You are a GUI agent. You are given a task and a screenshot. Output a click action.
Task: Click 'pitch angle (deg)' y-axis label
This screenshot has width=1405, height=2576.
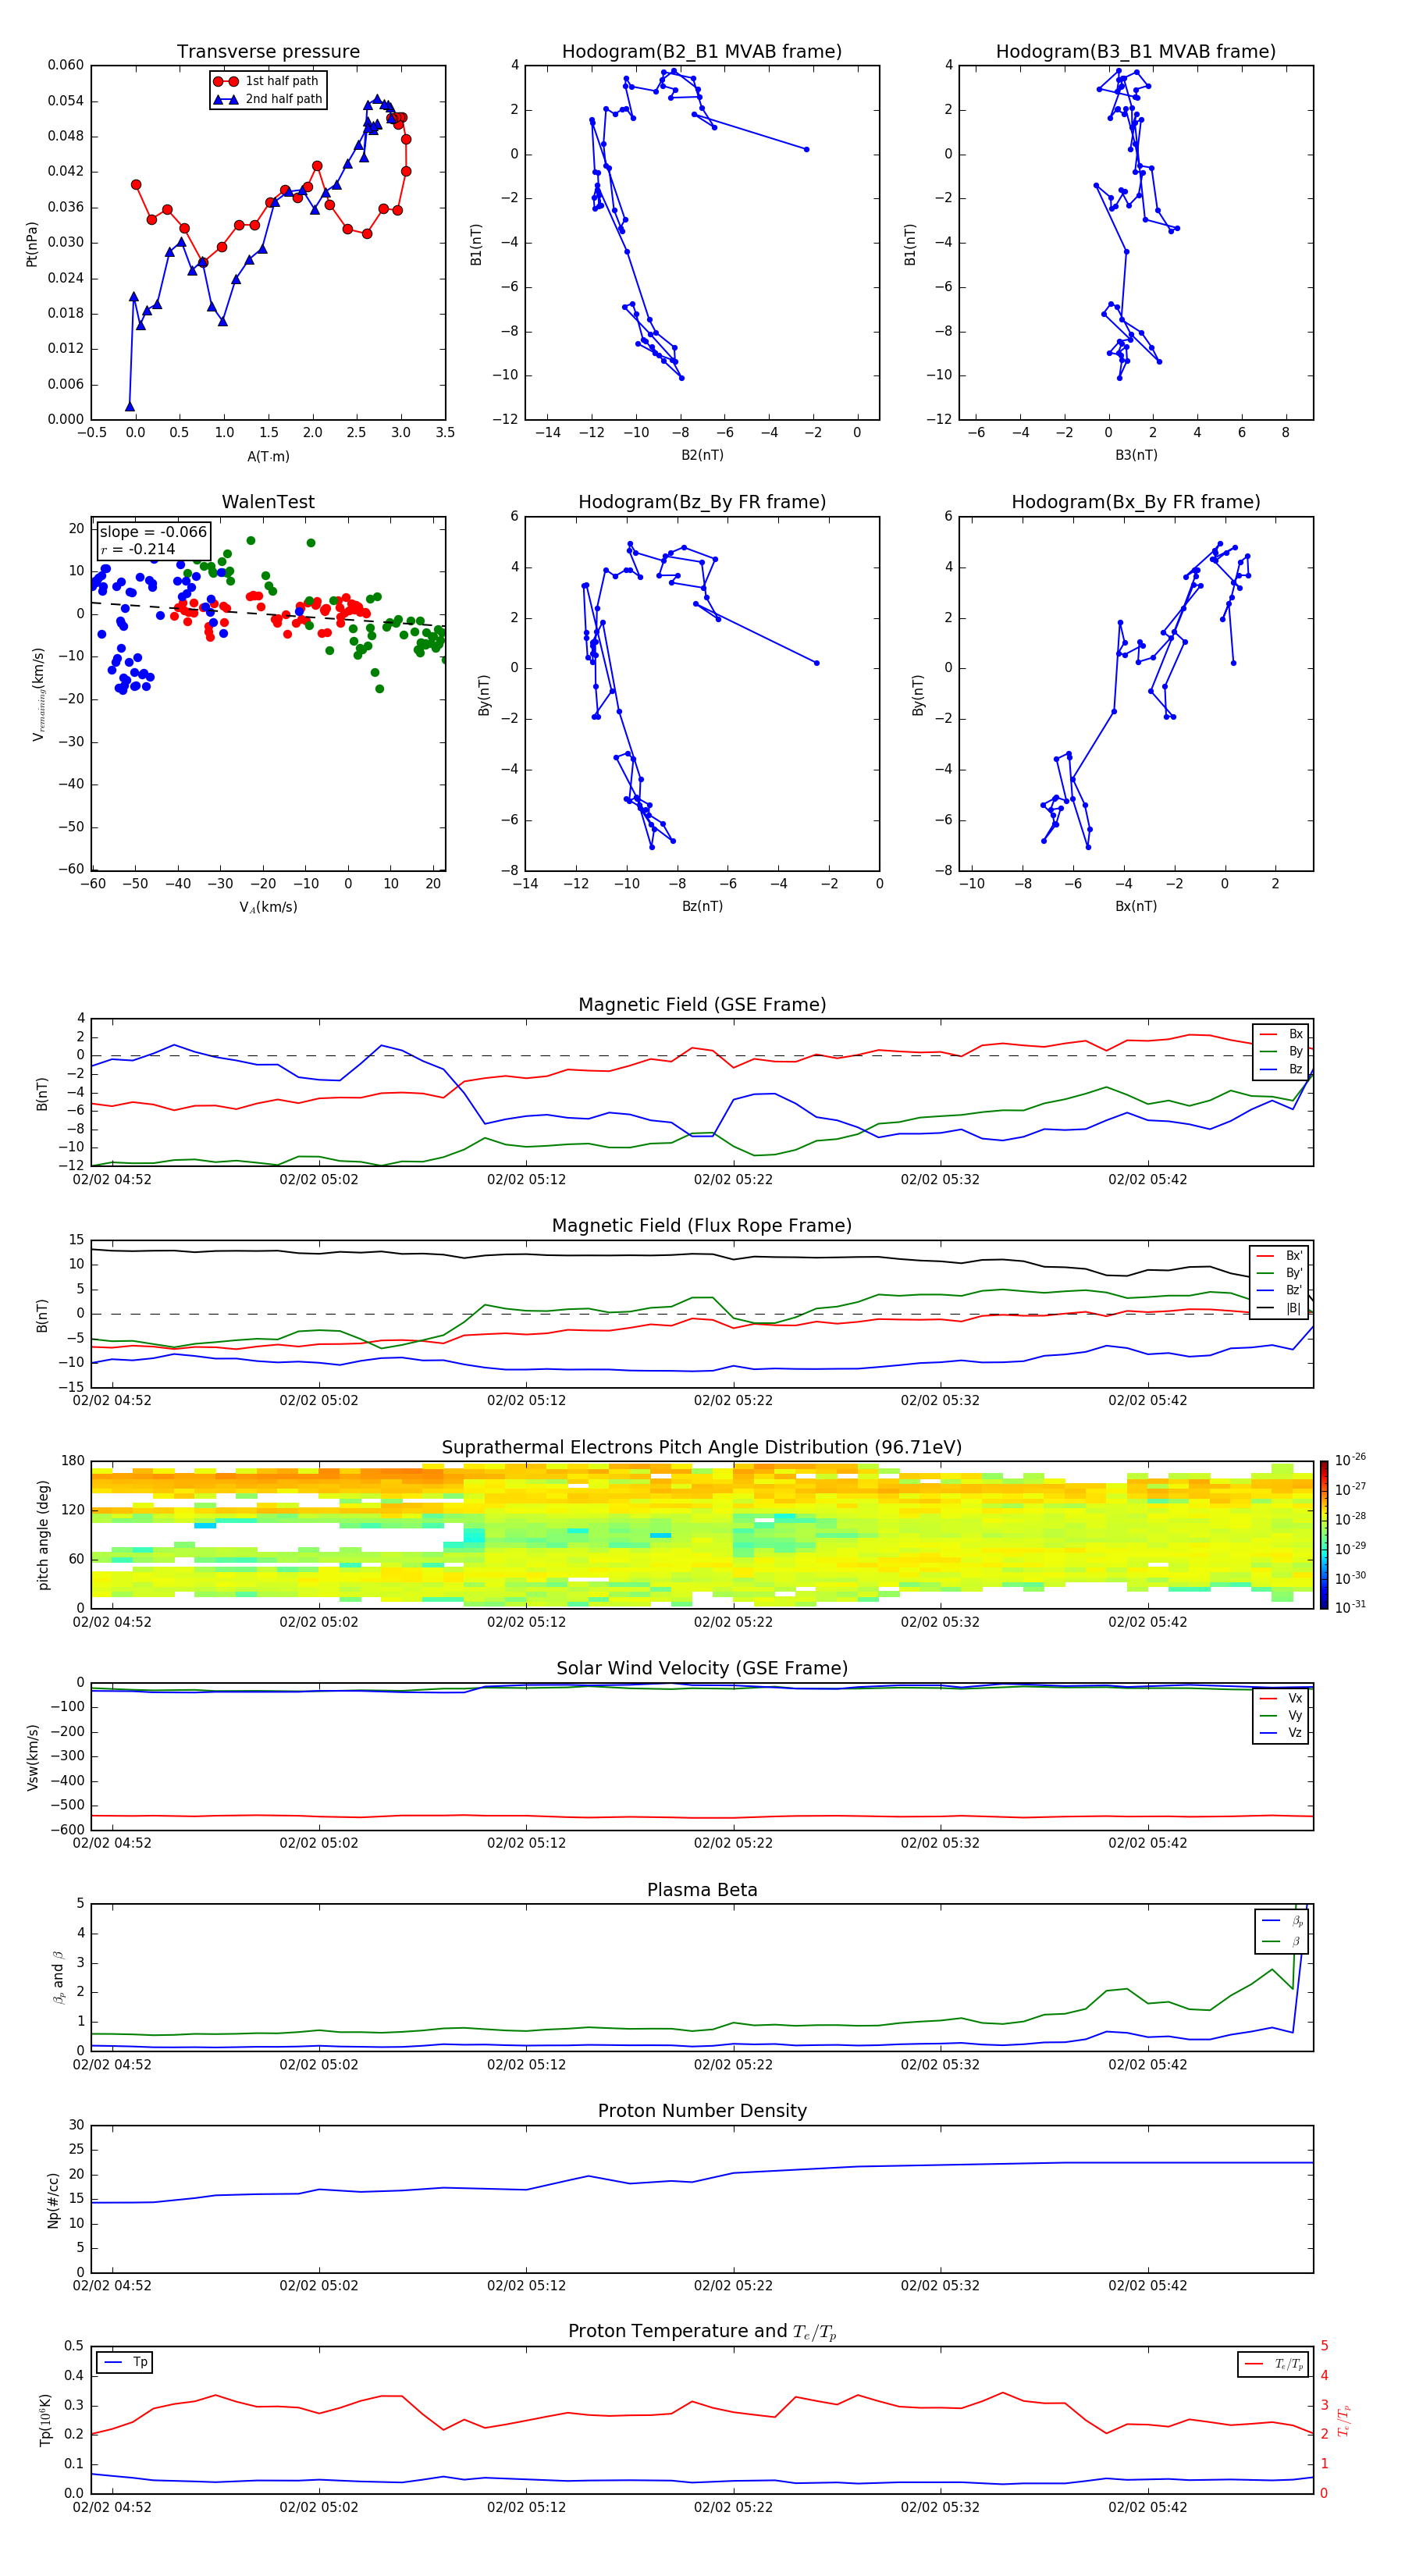point(43,1535)
